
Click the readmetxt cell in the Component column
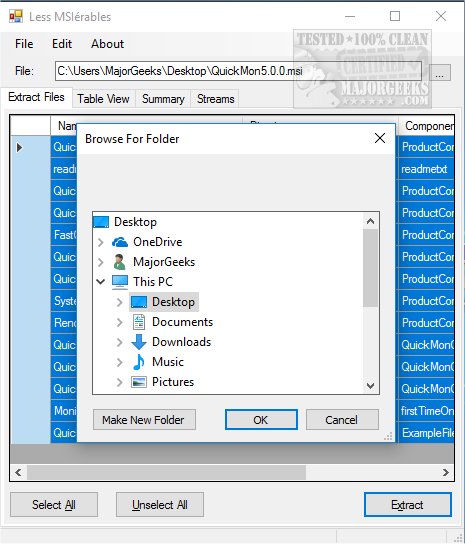[x=426, y=169]
